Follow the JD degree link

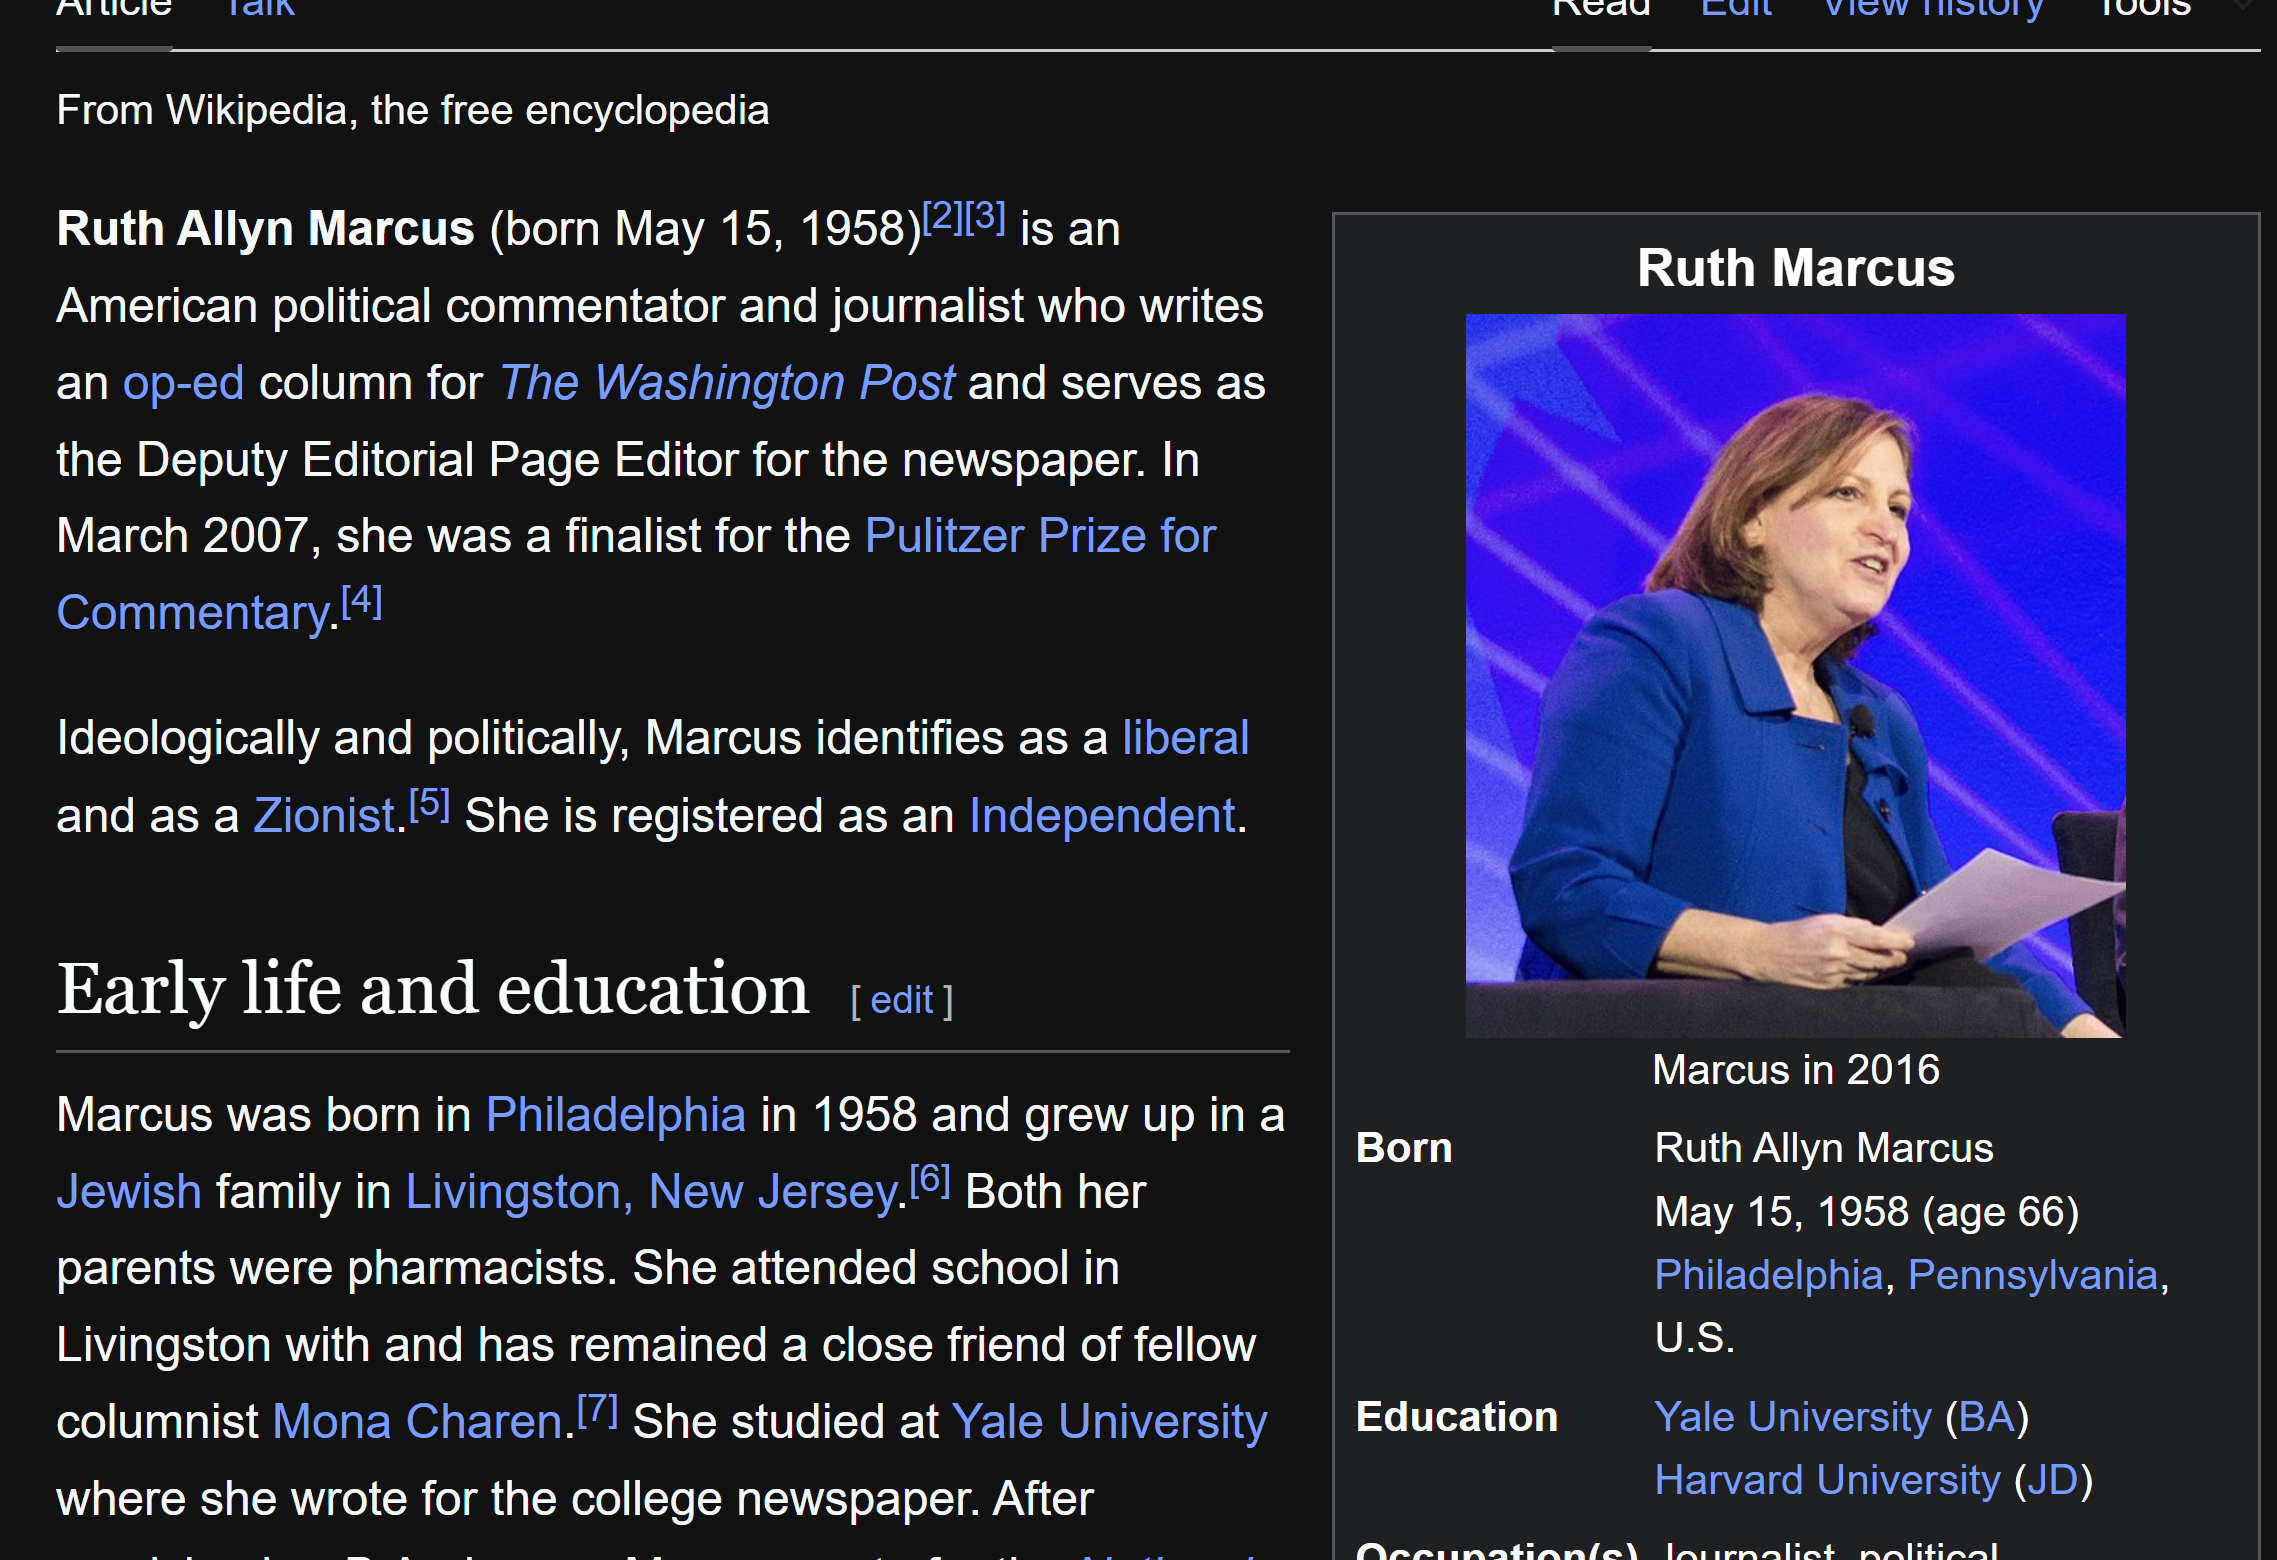[x=2053, y=1480]
